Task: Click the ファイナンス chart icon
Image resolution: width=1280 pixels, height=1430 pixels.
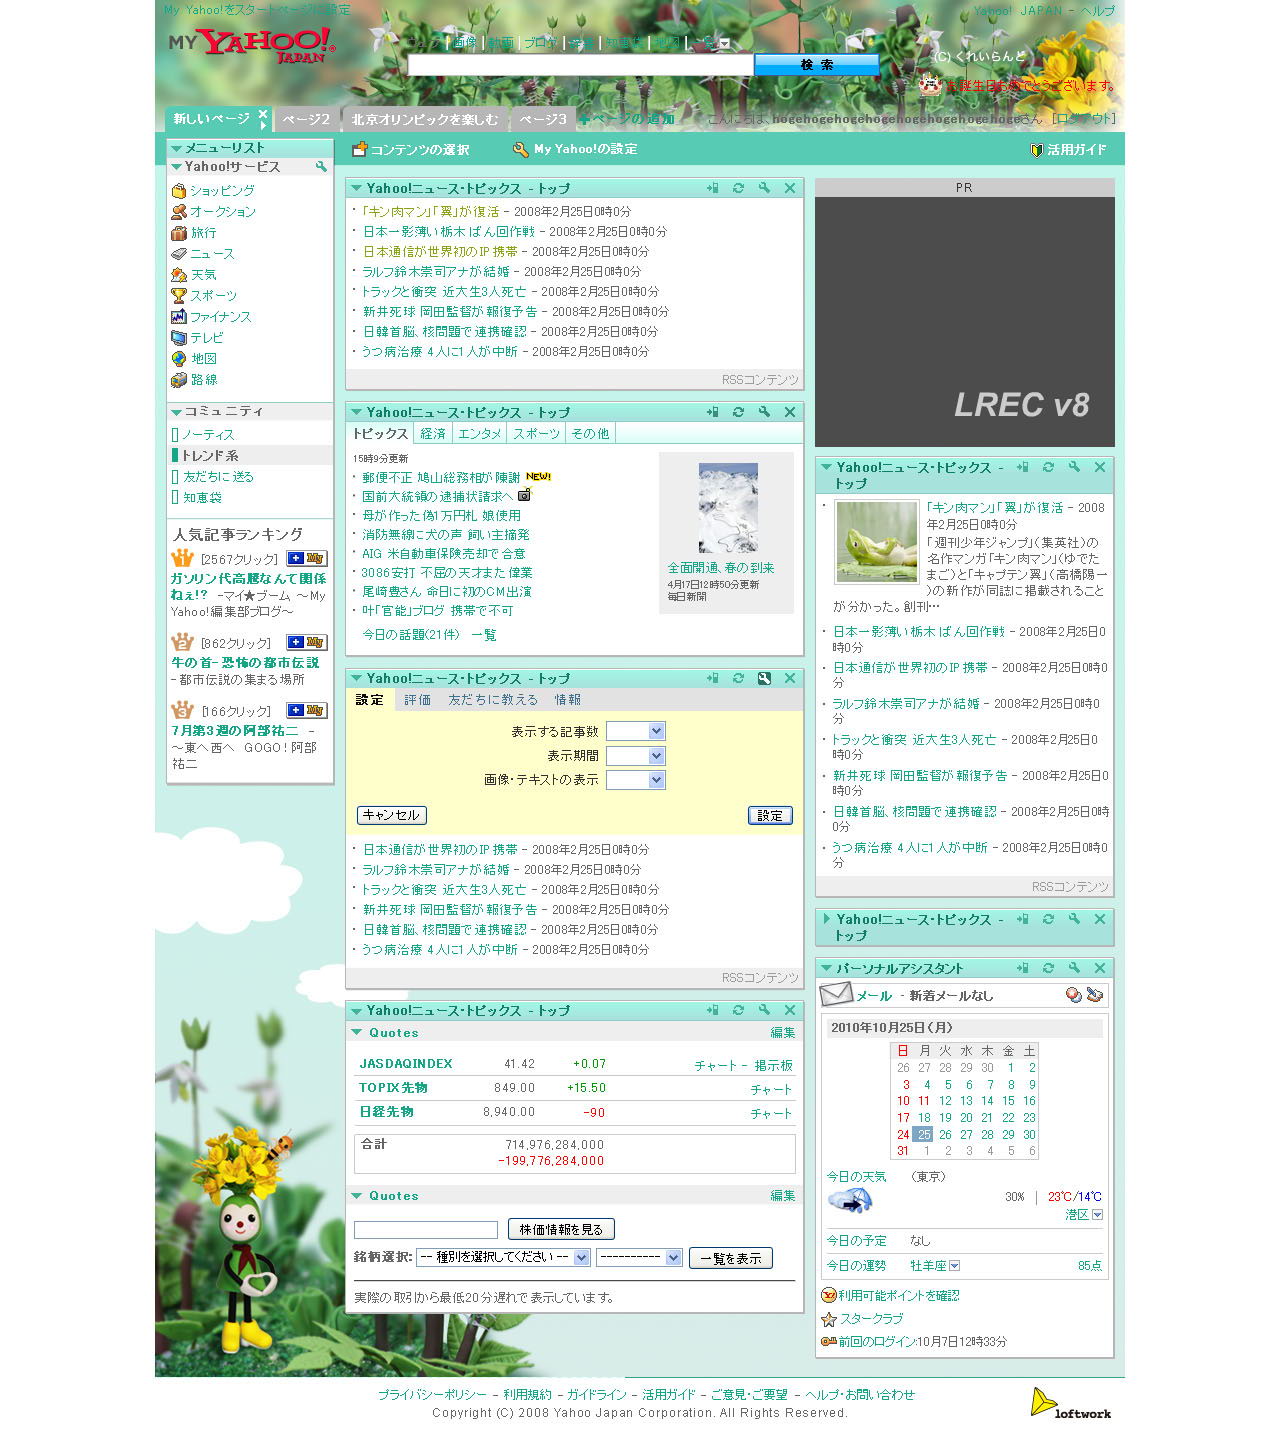Action: click(x=179, y=317)
